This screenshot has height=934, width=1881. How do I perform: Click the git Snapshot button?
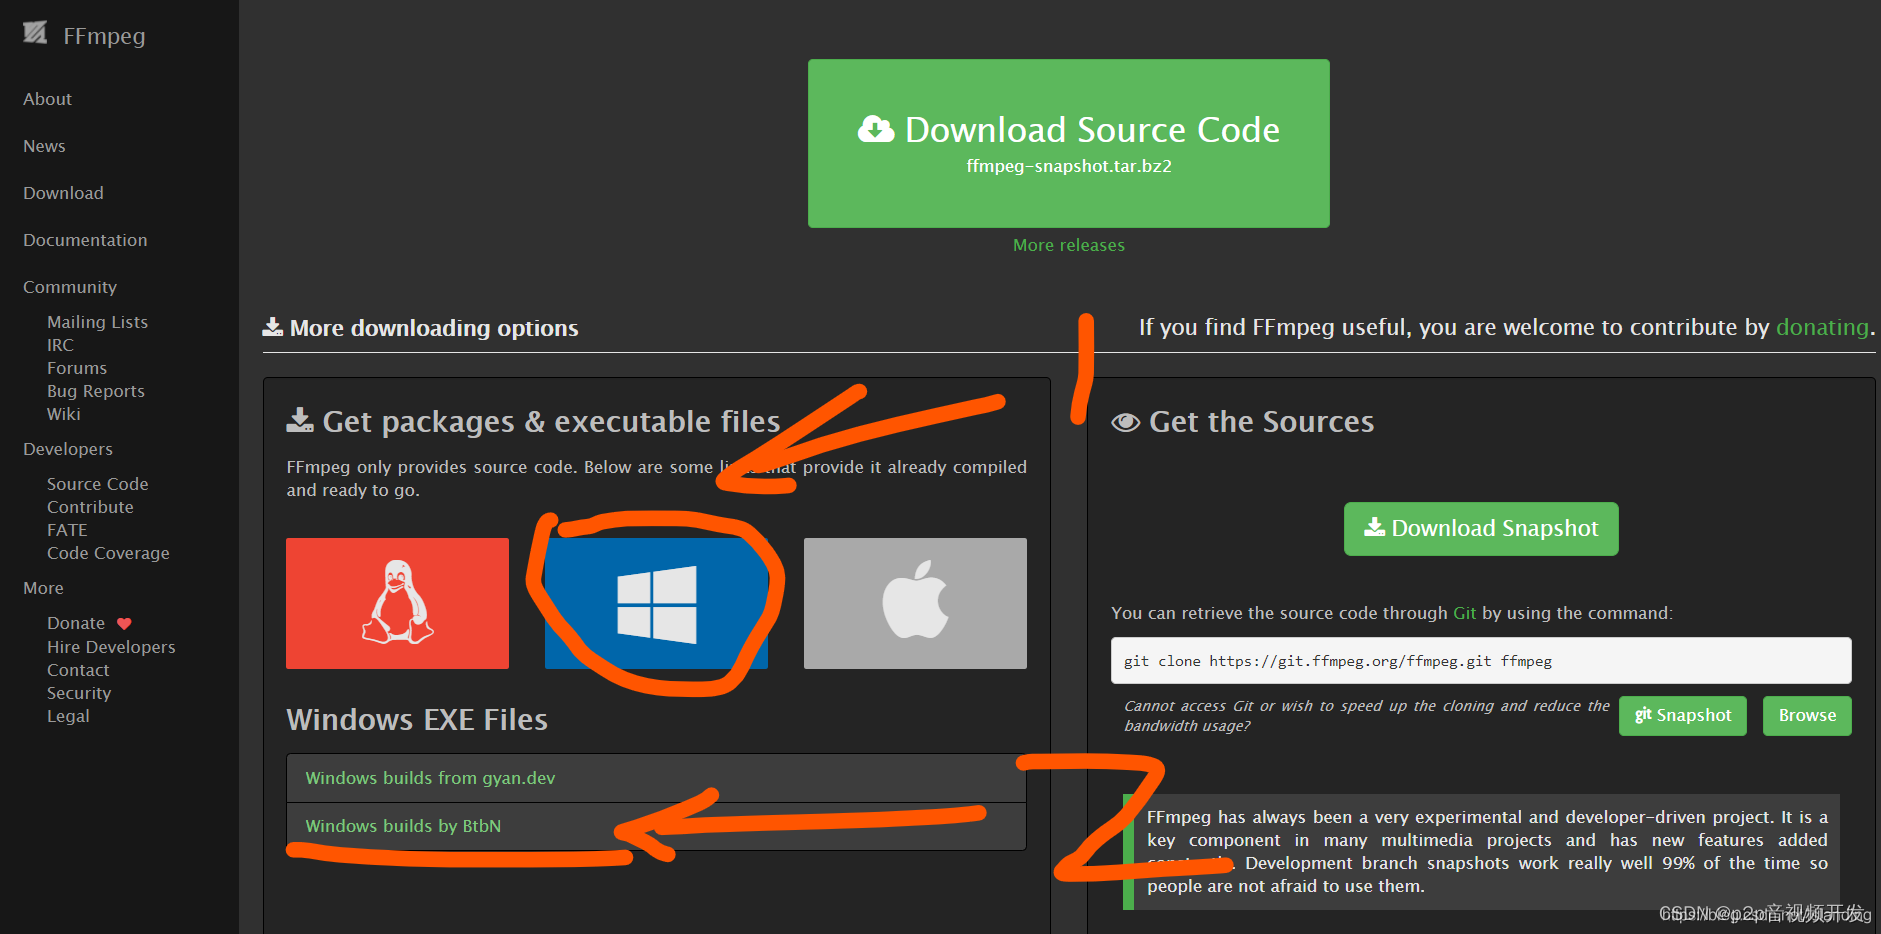click(1683, 716)
